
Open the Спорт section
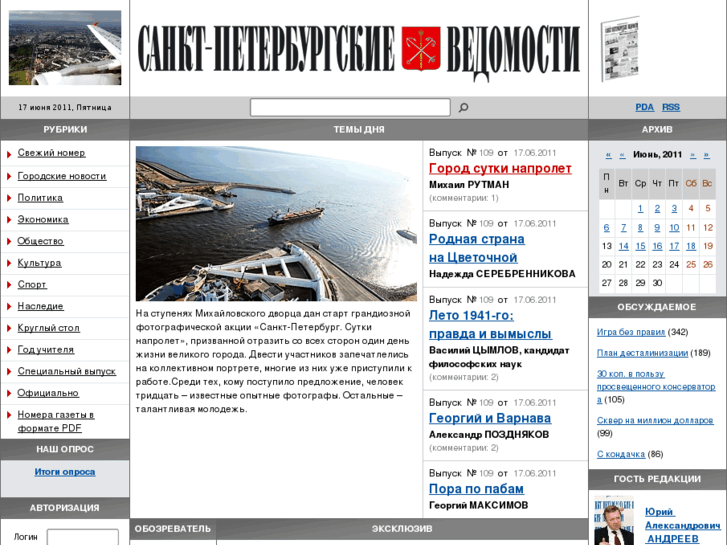tap(32, 285)
